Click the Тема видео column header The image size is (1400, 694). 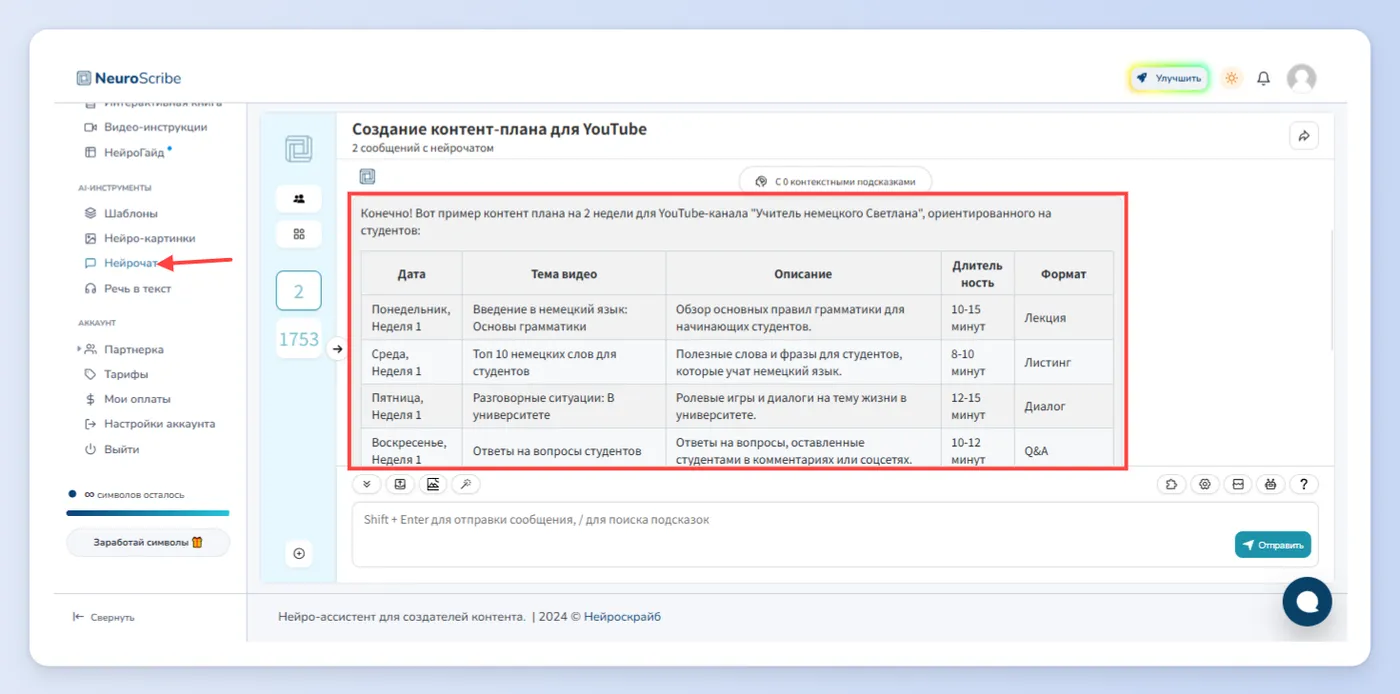point(564,273)
